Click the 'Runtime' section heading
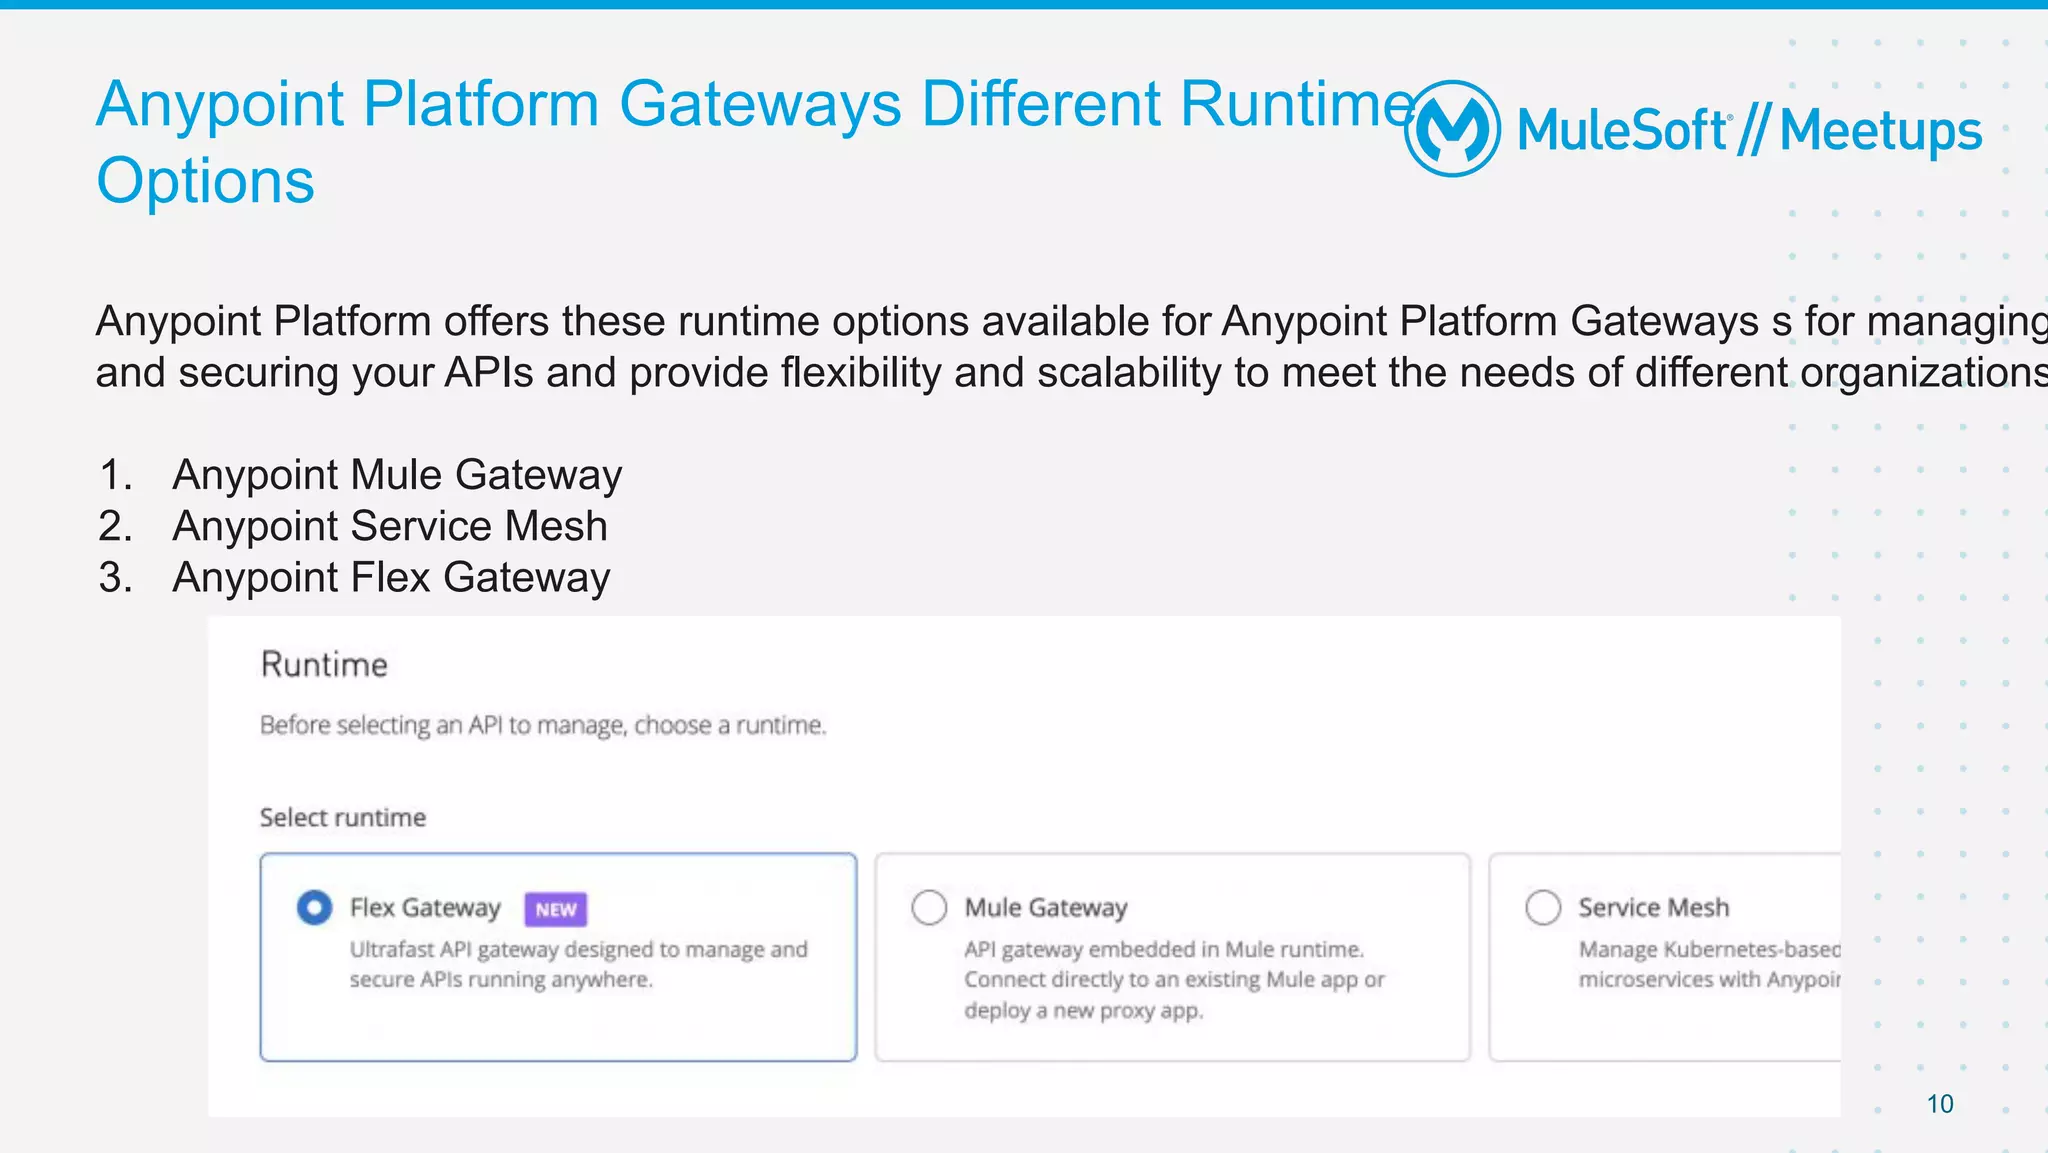 [324, 664]
